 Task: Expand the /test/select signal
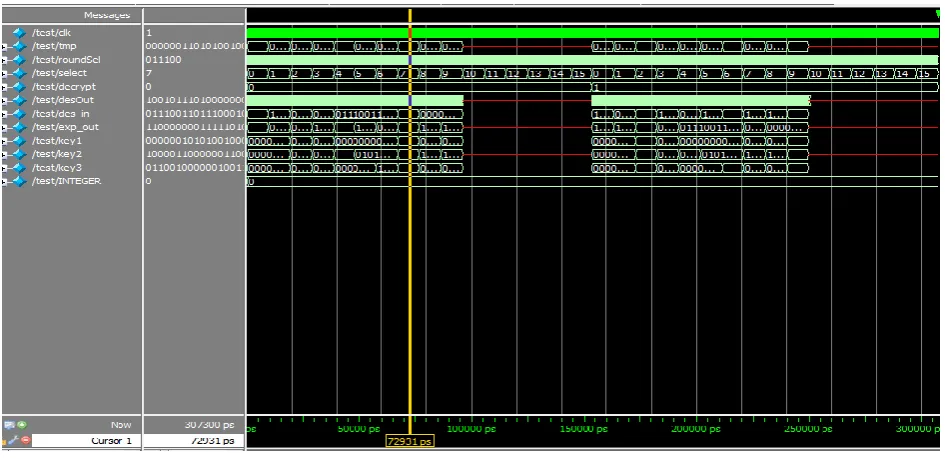(x=5, y=73)
